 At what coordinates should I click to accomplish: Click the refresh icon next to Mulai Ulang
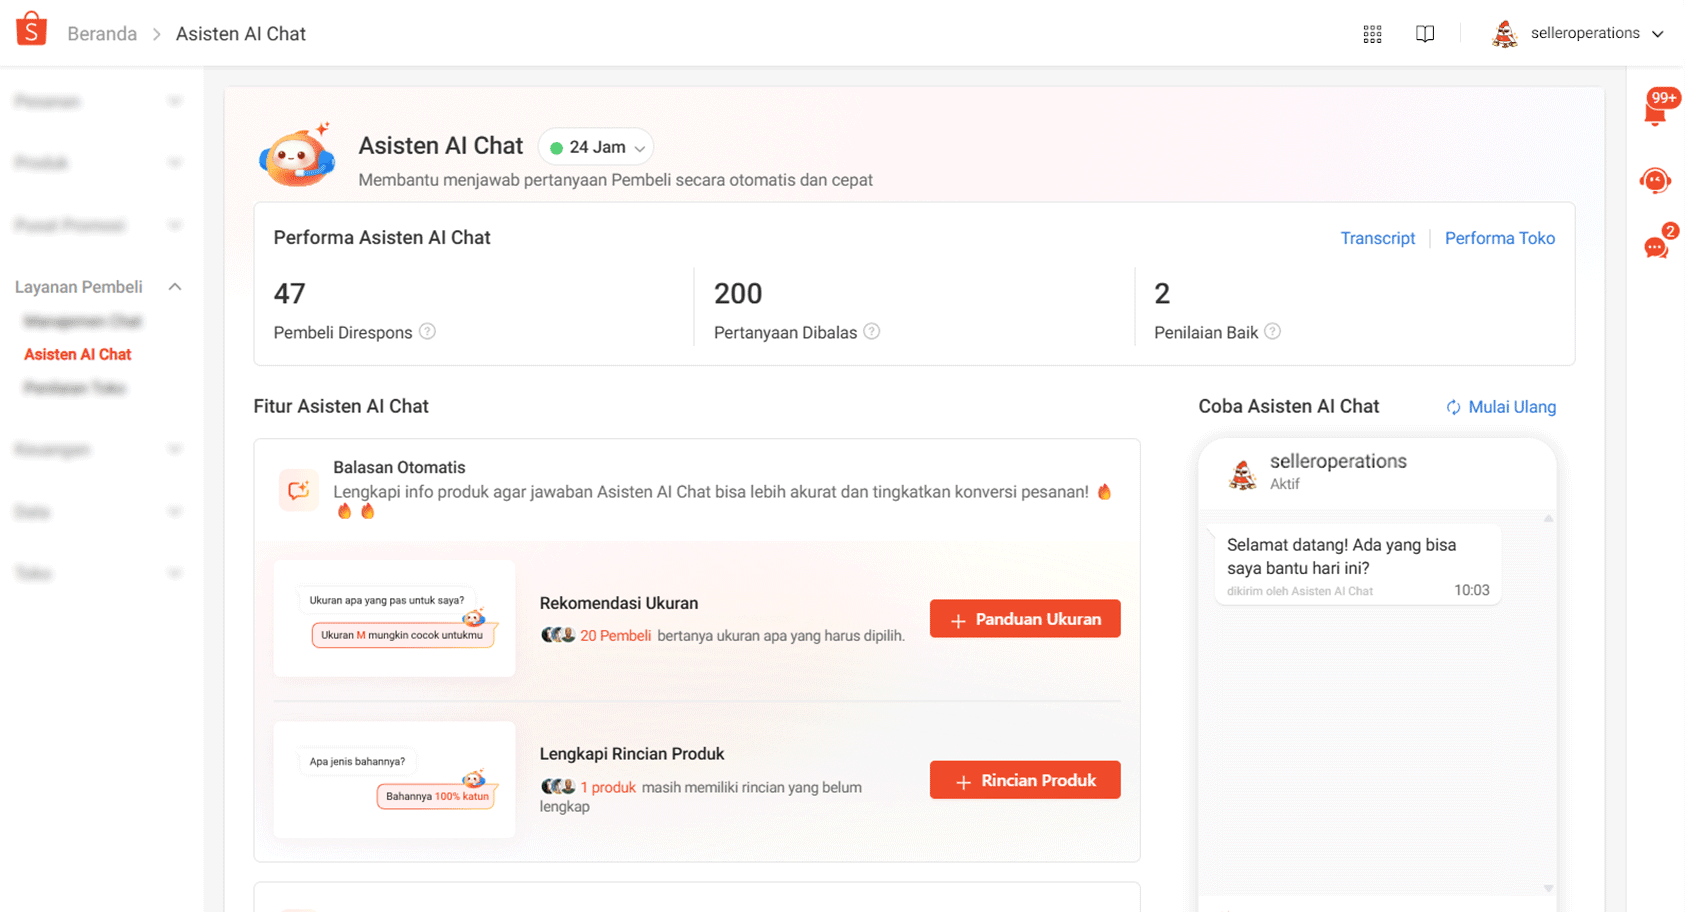click(x=1453, y=407)
